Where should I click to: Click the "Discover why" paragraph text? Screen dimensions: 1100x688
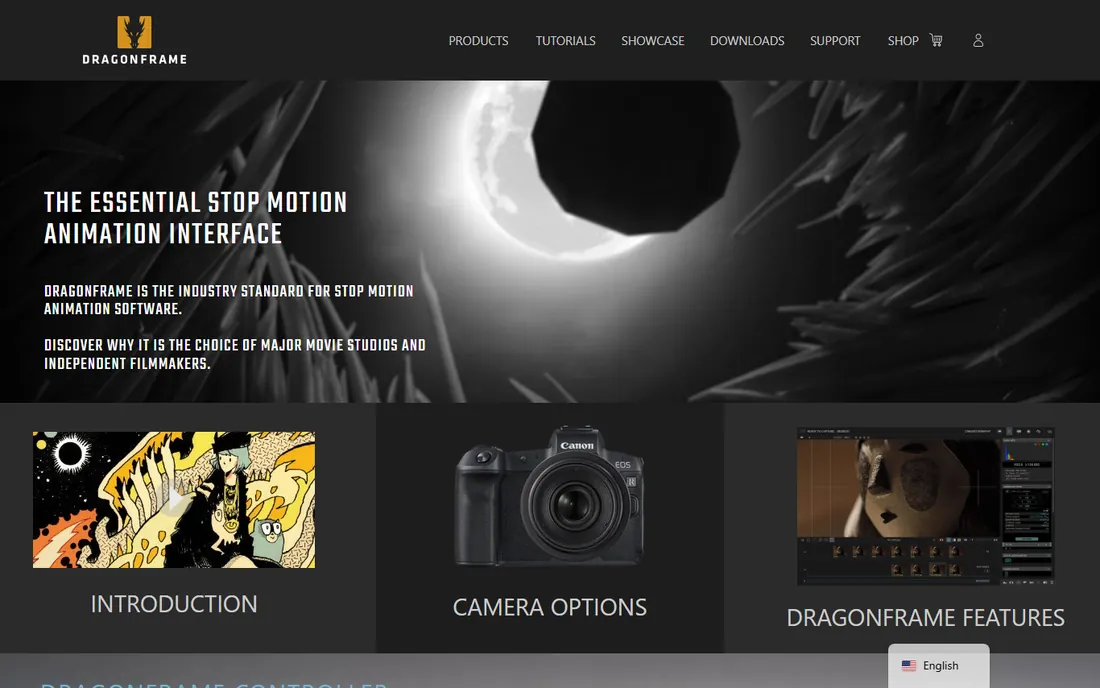pos(235,354)
